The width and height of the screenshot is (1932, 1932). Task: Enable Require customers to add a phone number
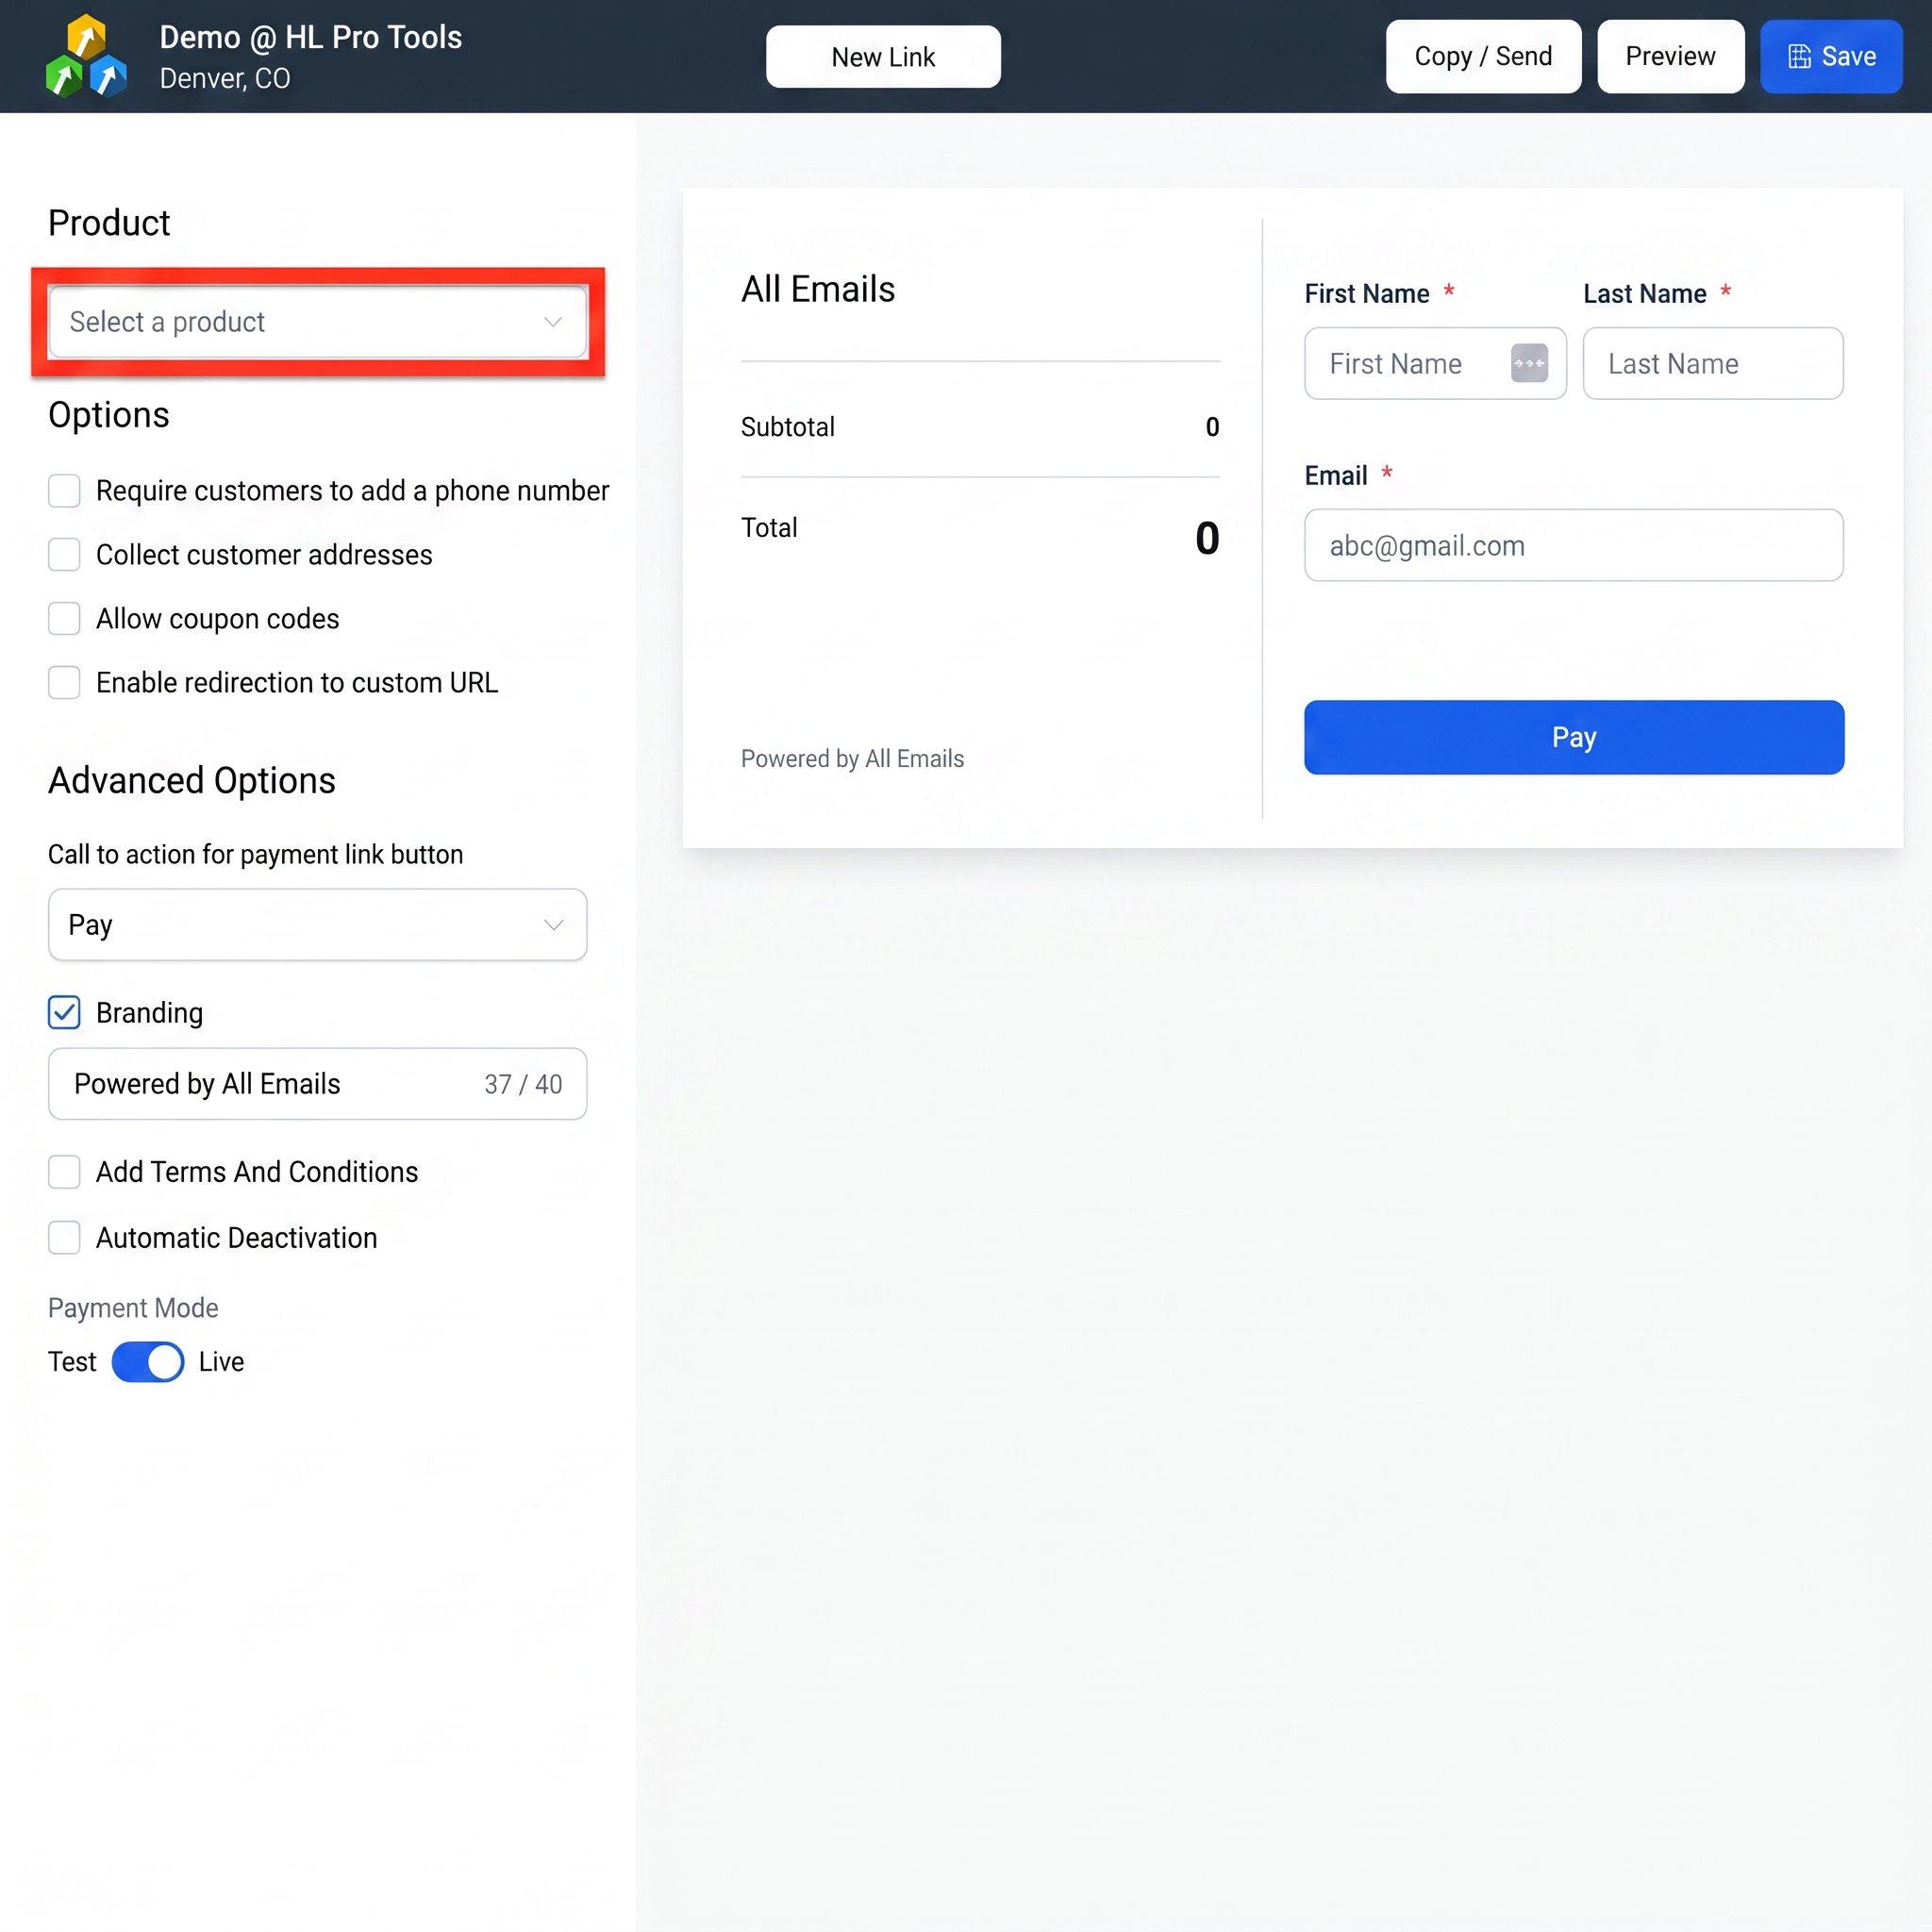click(x=64, y=490)
